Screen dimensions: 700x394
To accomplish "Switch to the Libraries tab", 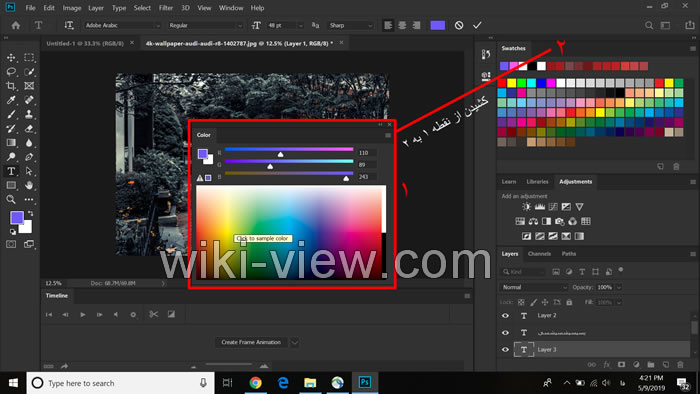I will [537, 182].
